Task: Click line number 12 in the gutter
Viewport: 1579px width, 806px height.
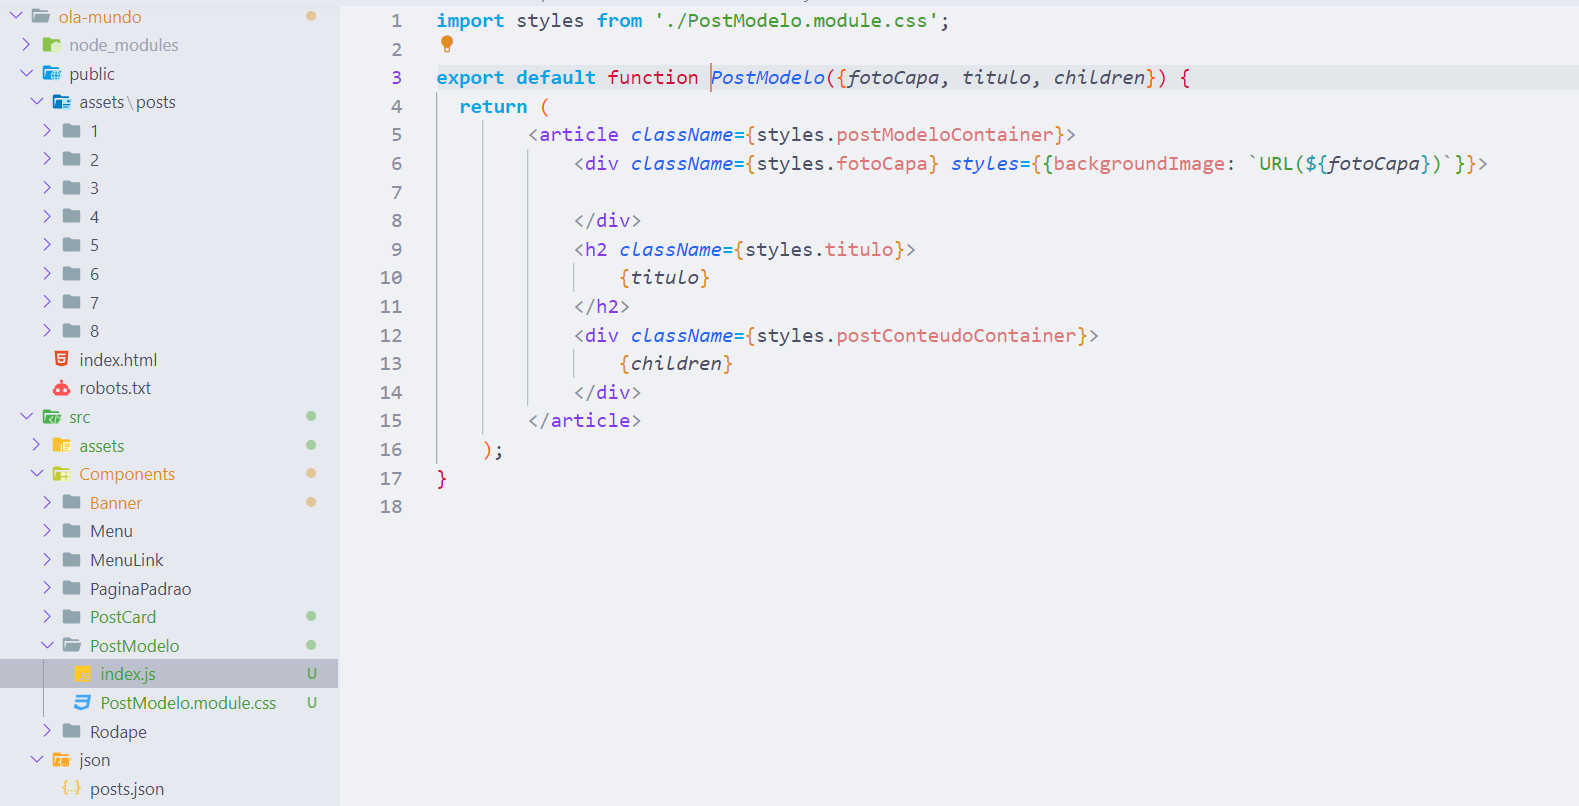Action: click(x=391, y=336)
